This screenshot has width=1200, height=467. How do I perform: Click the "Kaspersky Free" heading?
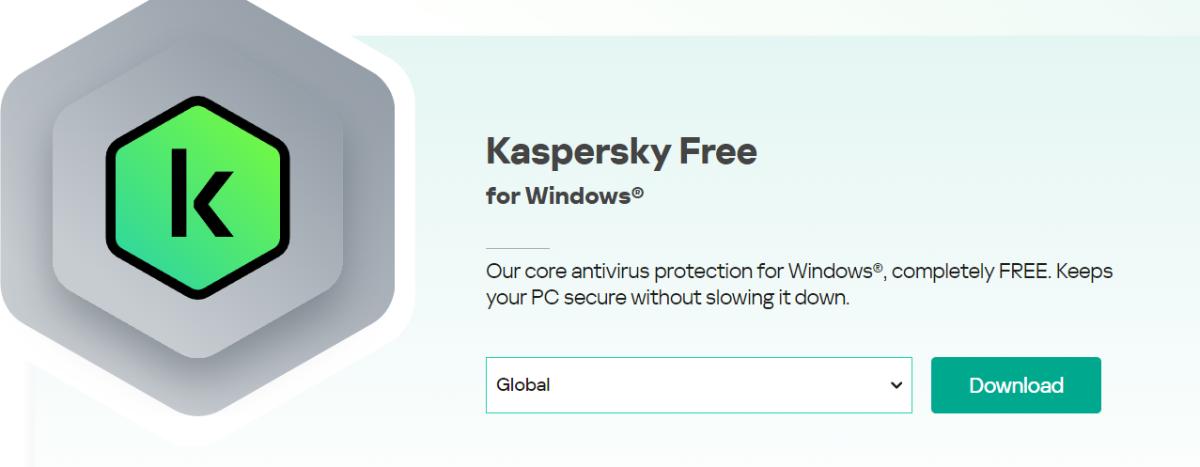pos(621,151)
